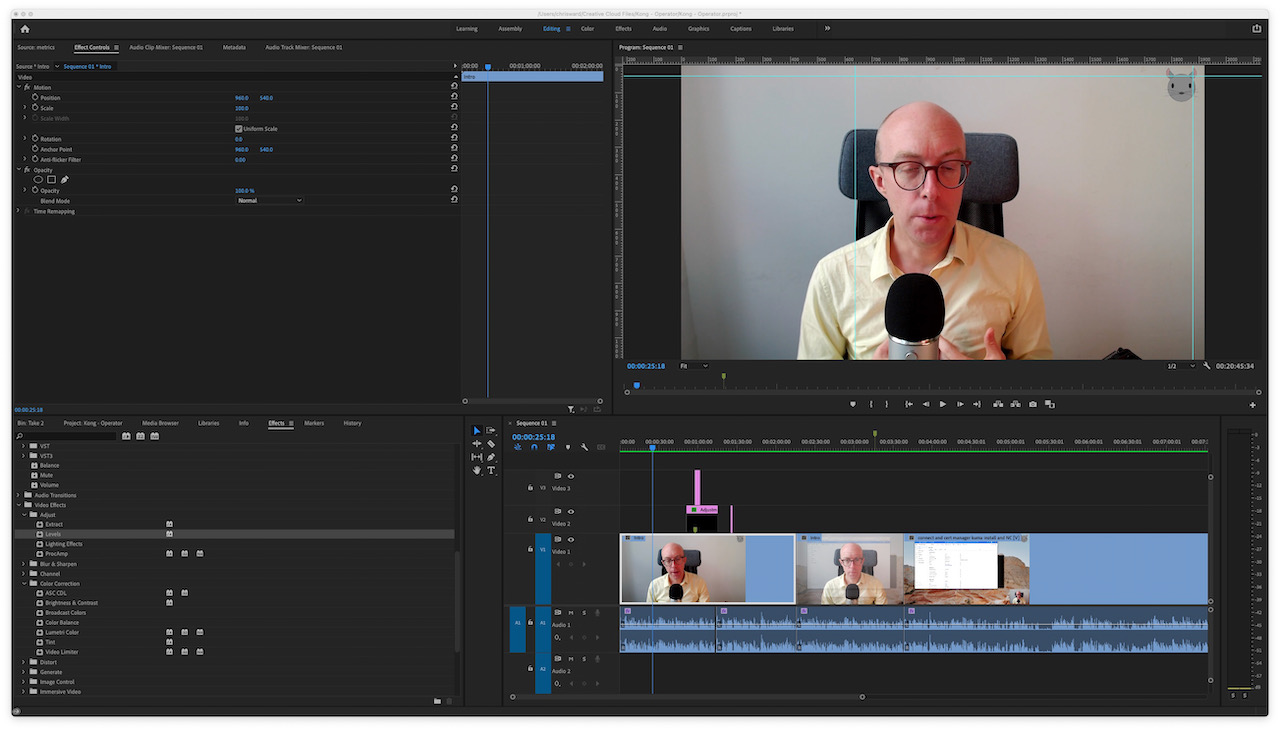The height and width of the screenshot is (730, 1280).
Task: Toggle Video 1 track output eye
Action: click(x=571, y=540)
